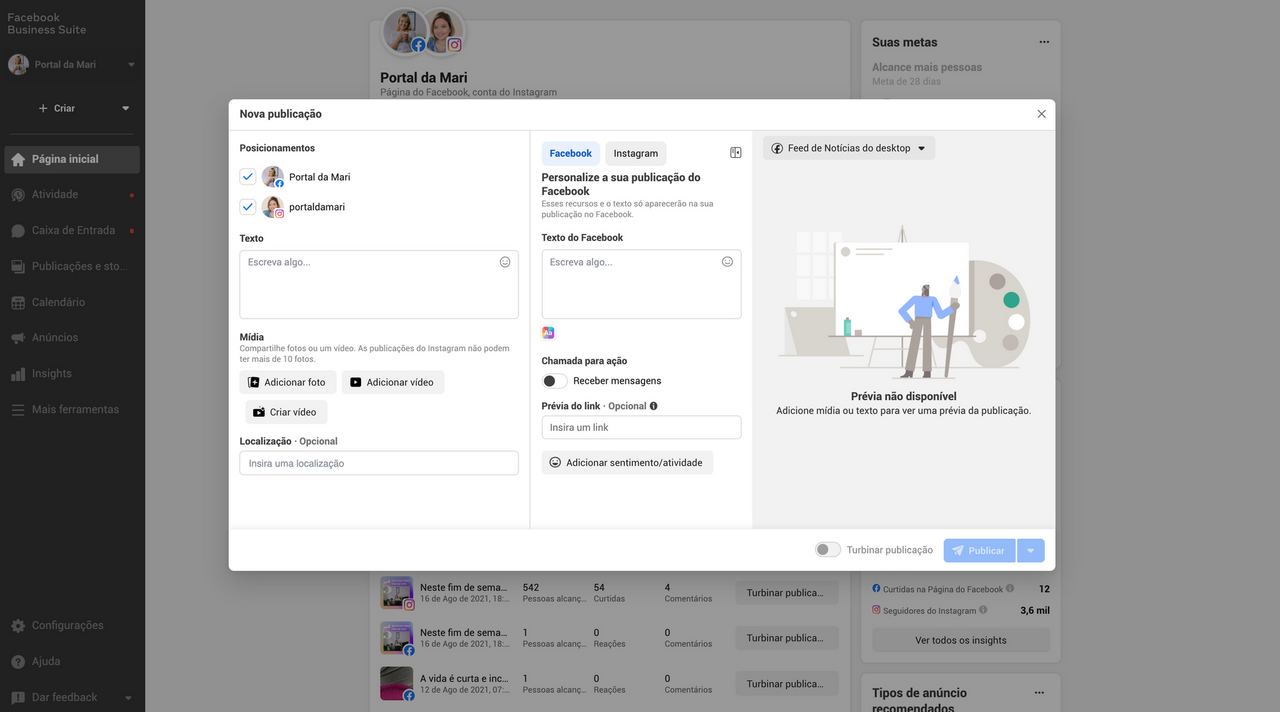Open Adicionar sentimento/atividade

click(627, 463)
